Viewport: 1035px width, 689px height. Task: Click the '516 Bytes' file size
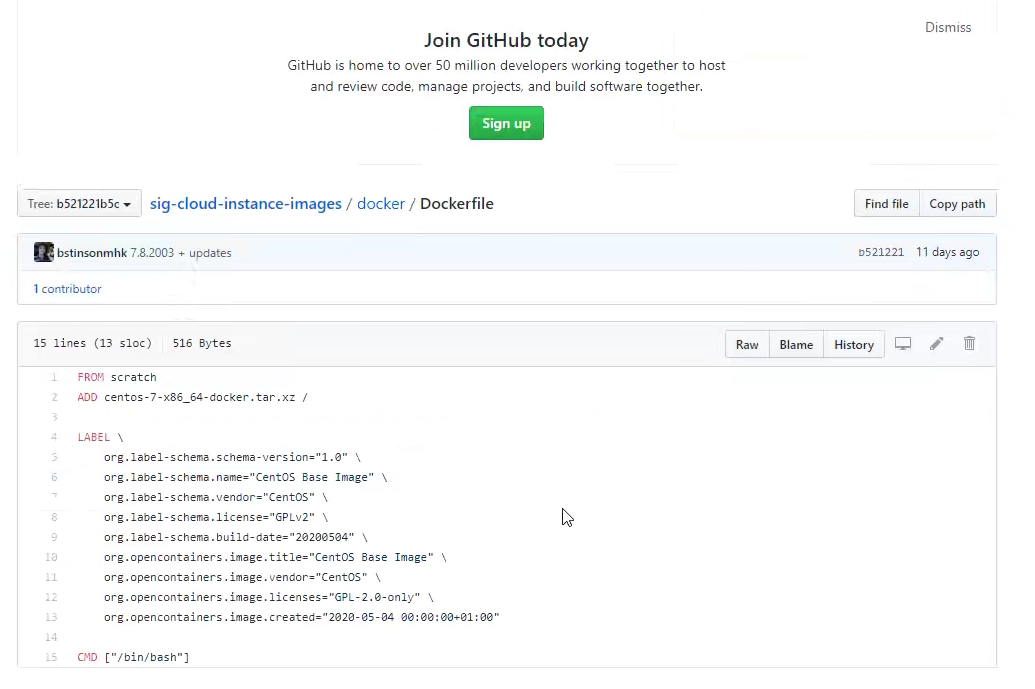pyautogui.click(x=202, y=343)
